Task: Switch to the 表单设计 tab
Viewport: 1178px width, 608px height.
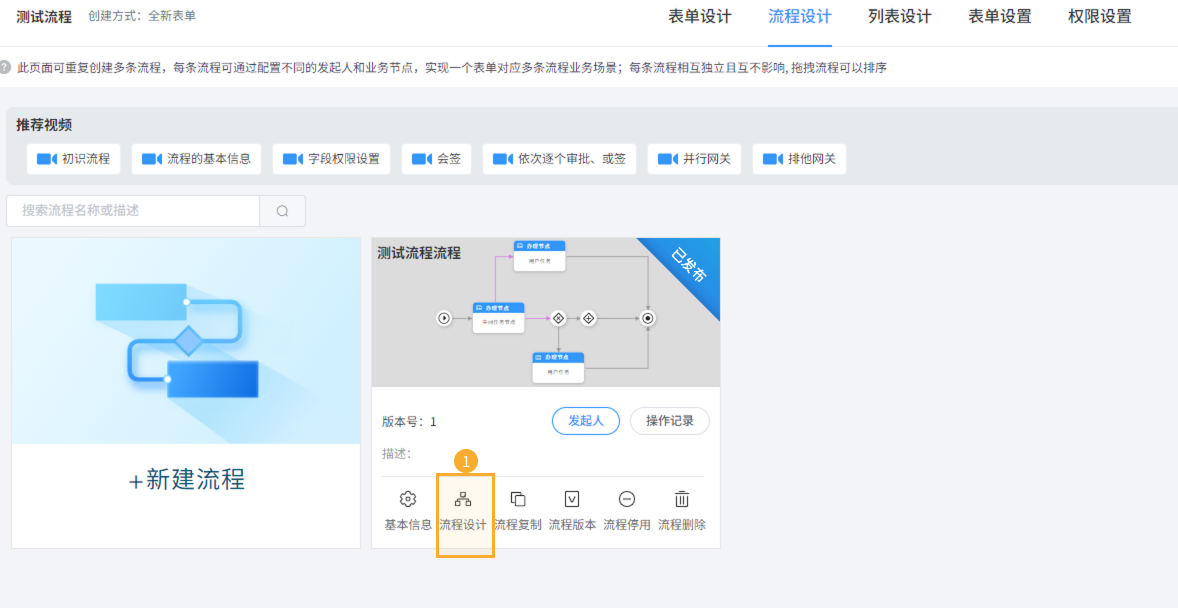Action: coord(700,17)
